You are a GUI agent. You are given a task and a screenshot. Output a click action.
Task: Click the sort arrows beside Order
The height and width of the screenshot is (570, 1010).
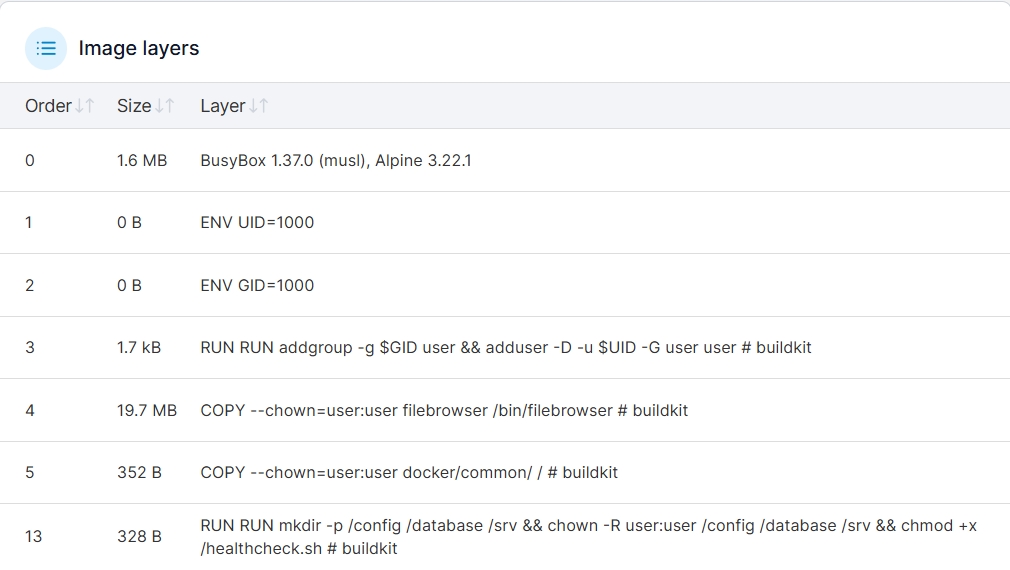85,106
